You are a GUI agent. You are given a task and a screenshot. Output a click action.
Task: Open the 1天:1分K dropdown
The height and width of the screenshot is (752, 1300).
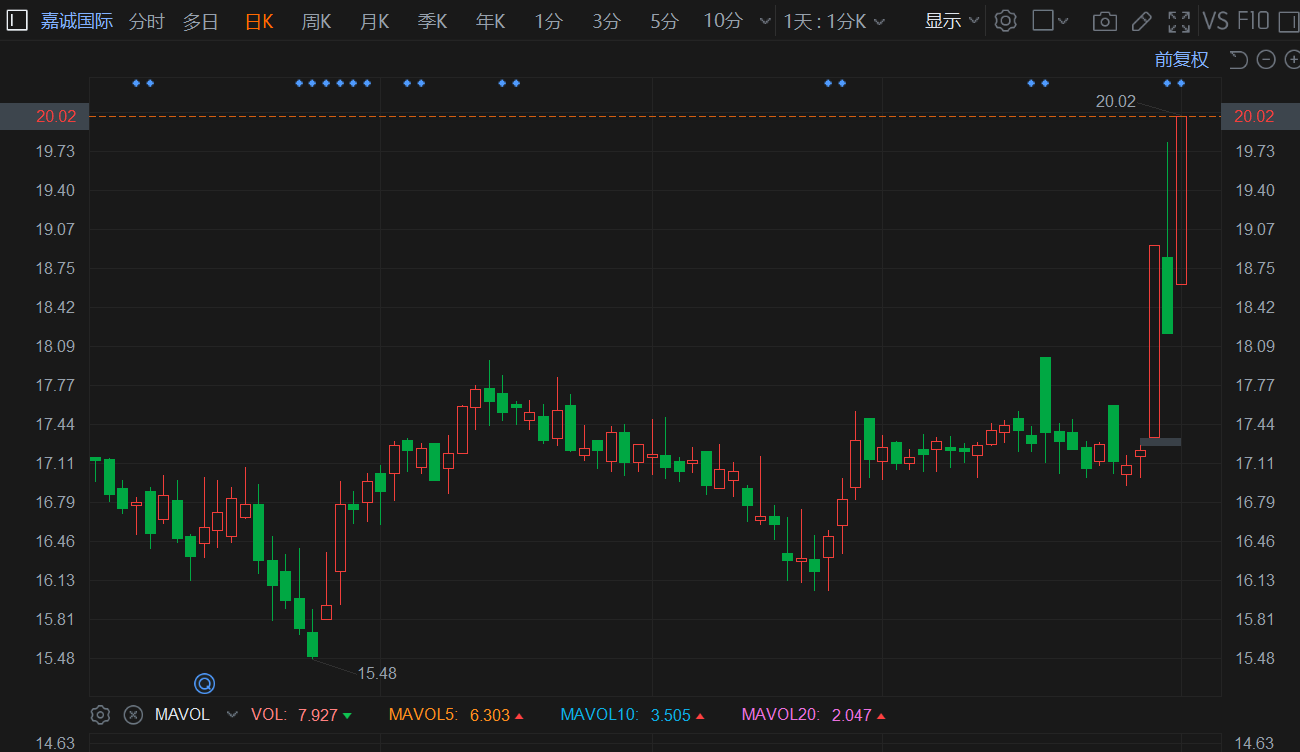(x=834, y=21)
